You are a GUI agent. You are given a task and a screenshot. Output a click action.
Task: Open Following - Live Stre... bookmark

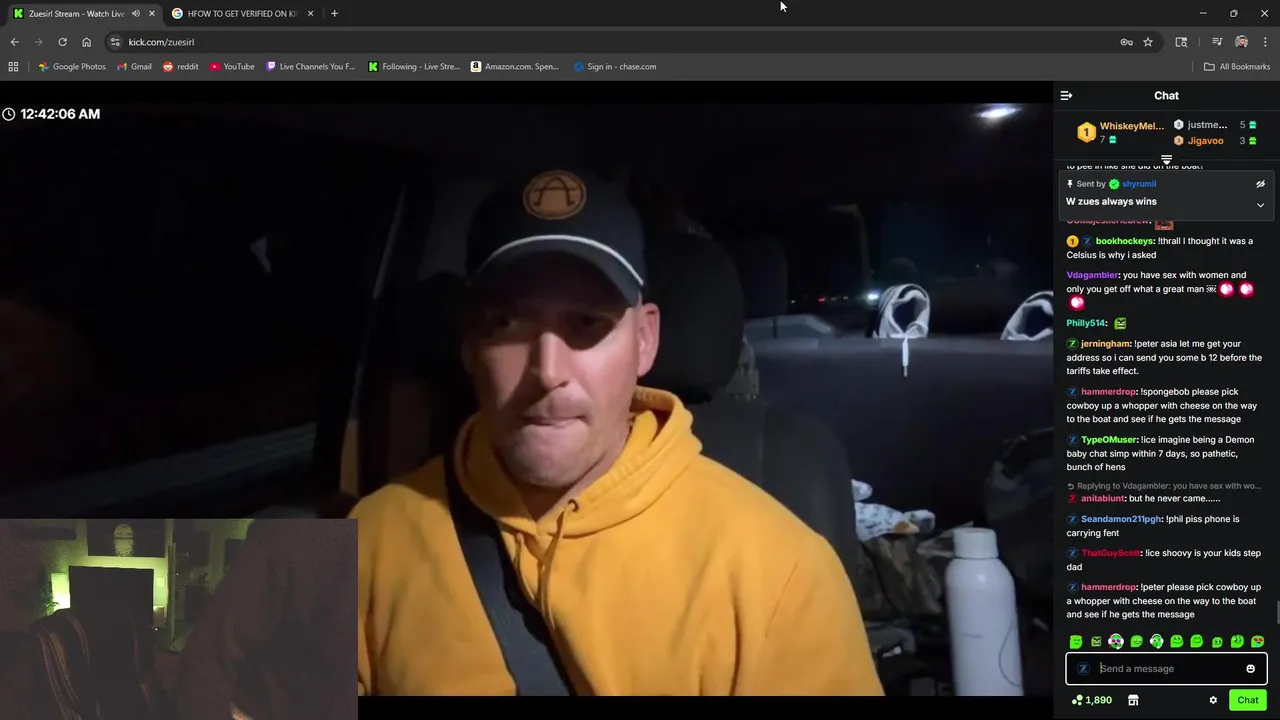[414, 67]
